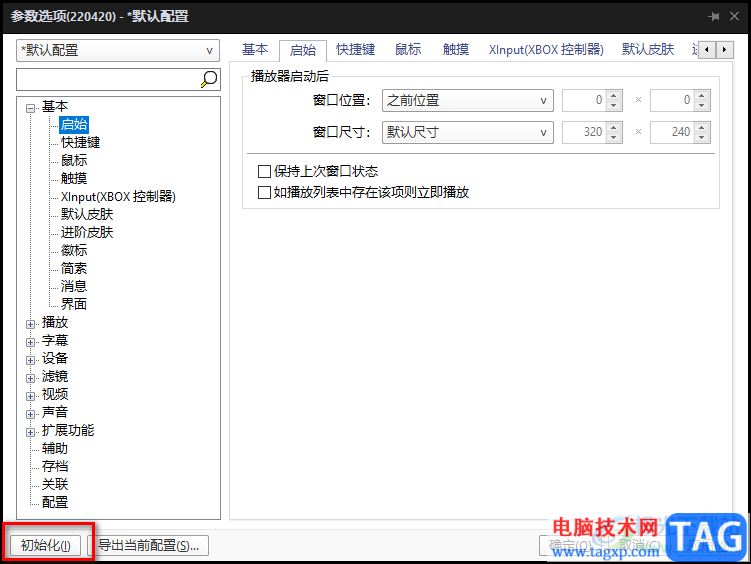Select XInput(XBOX 控制器) in the tree

(118, 196)
